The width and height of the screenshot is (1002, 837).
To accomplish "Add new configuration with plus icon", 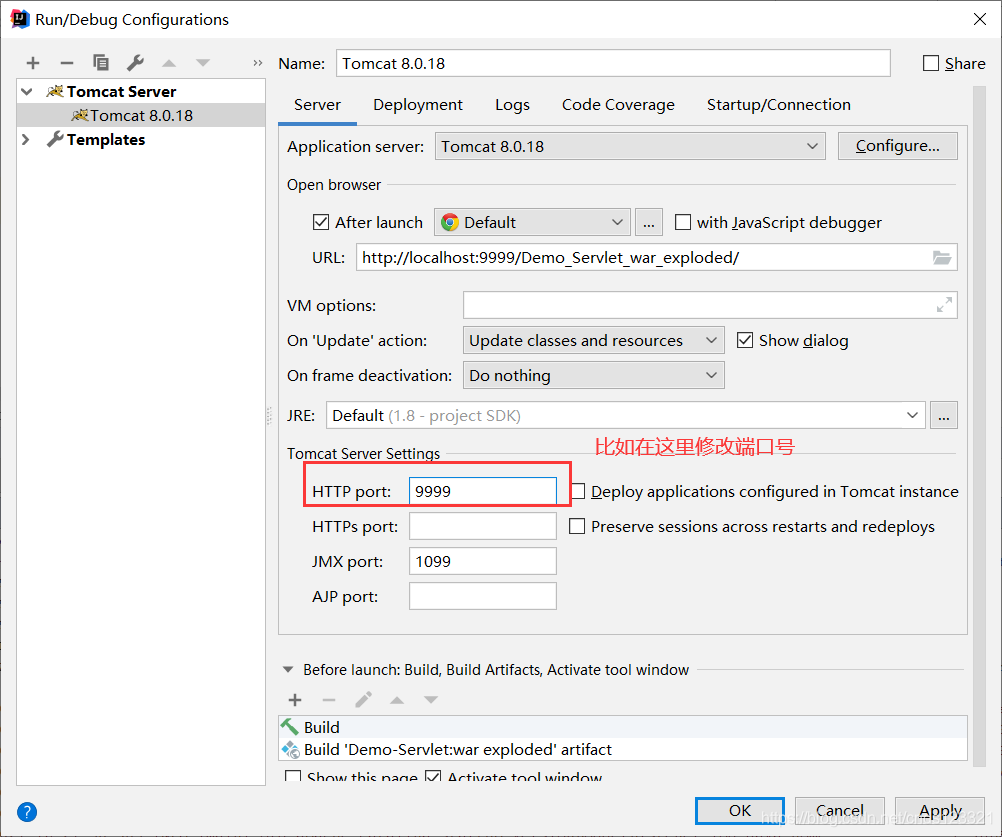I will click(x=33, y=63).
